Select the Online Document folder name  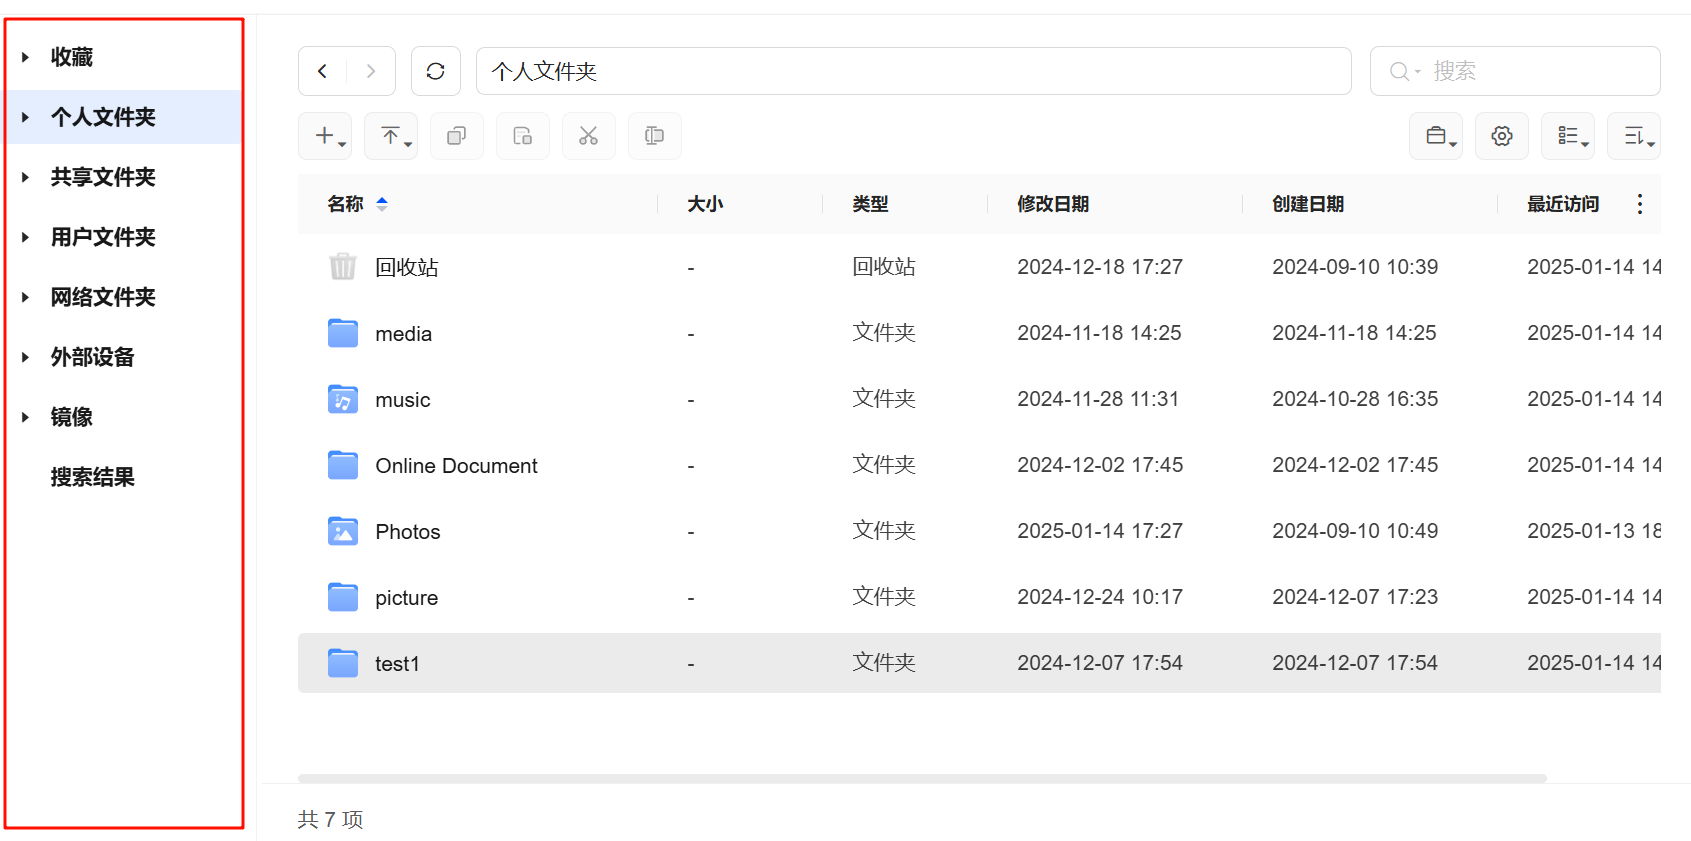(457, 466)
